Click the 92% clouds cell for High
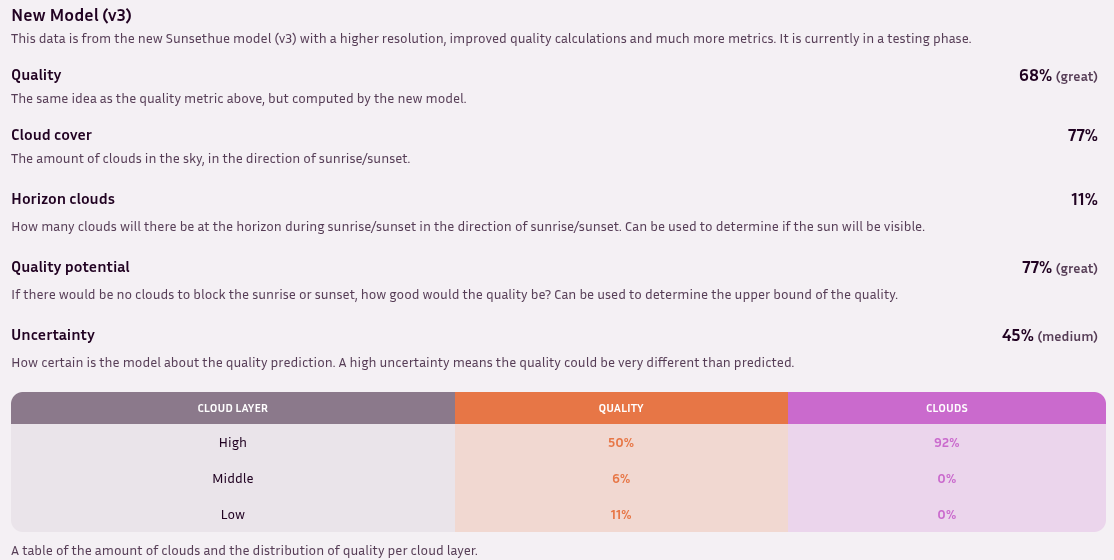The width and height of the screenshot is (1114, 560). pos(946,443)
